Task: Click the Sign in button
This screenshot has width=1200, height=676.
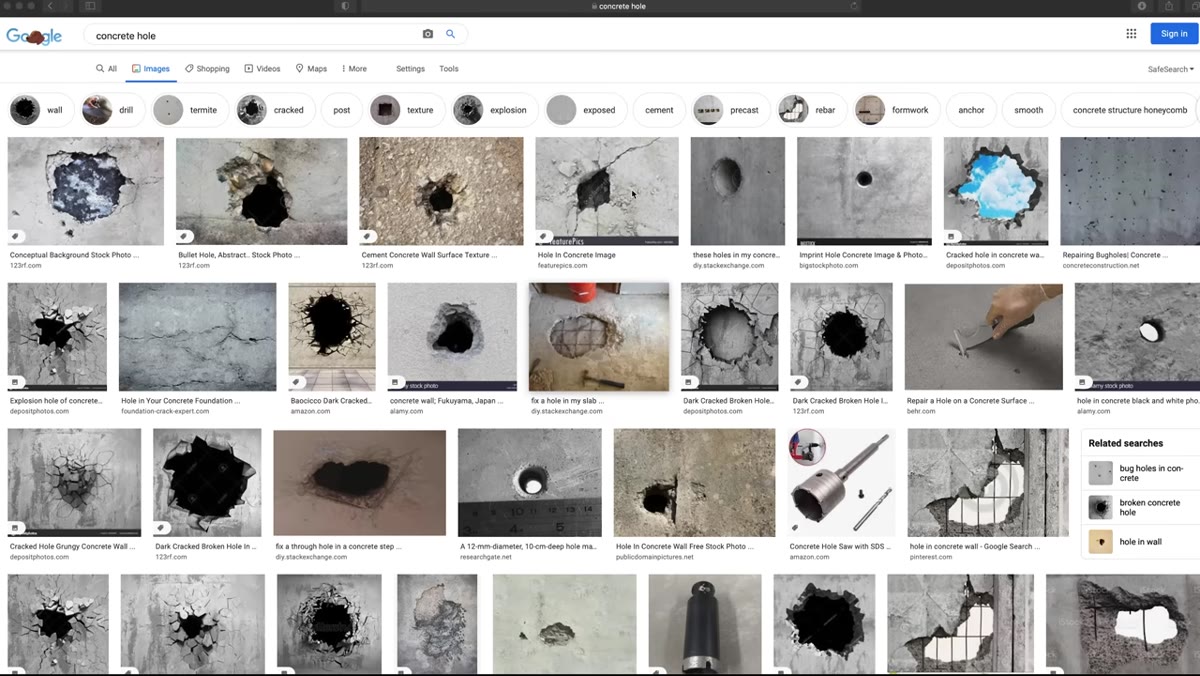Action: coord(1174,34)
